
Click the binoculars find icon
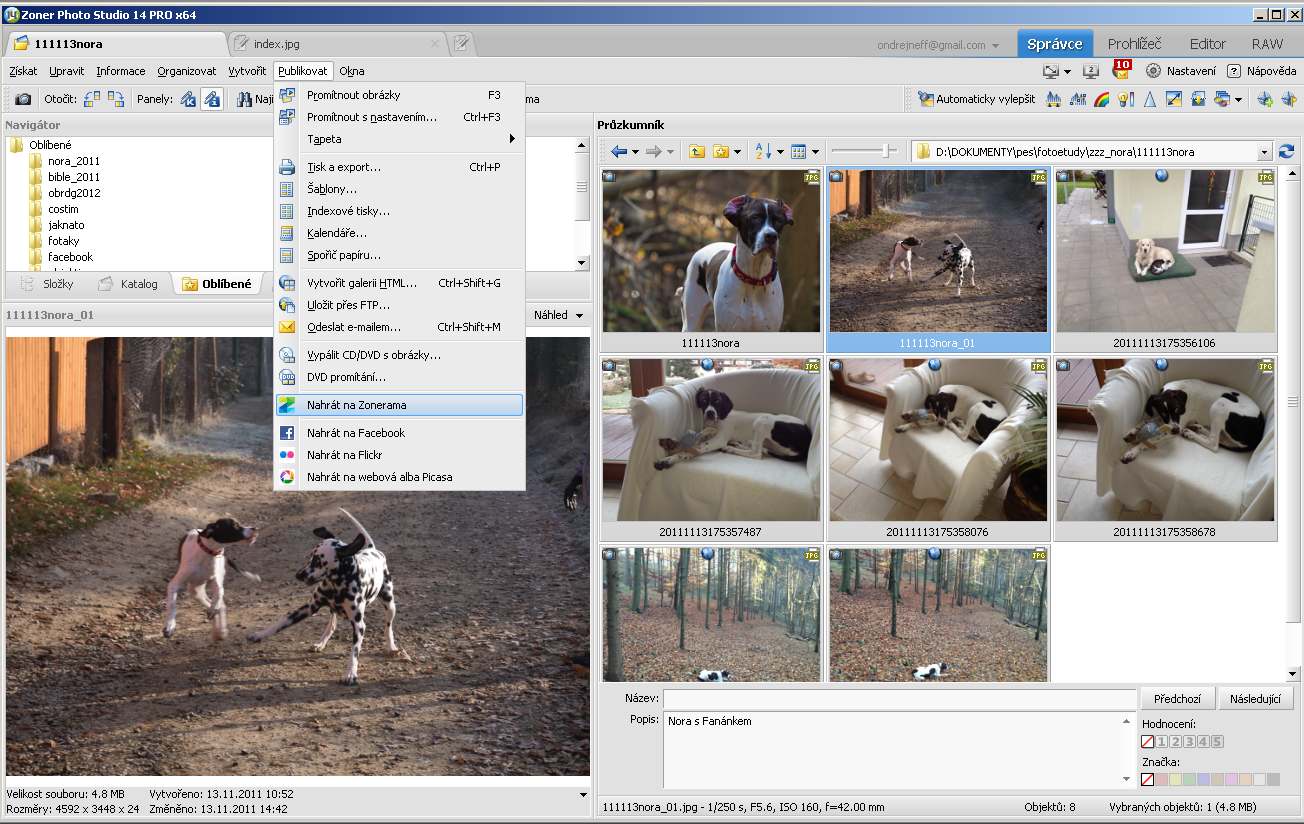point(245,99)
